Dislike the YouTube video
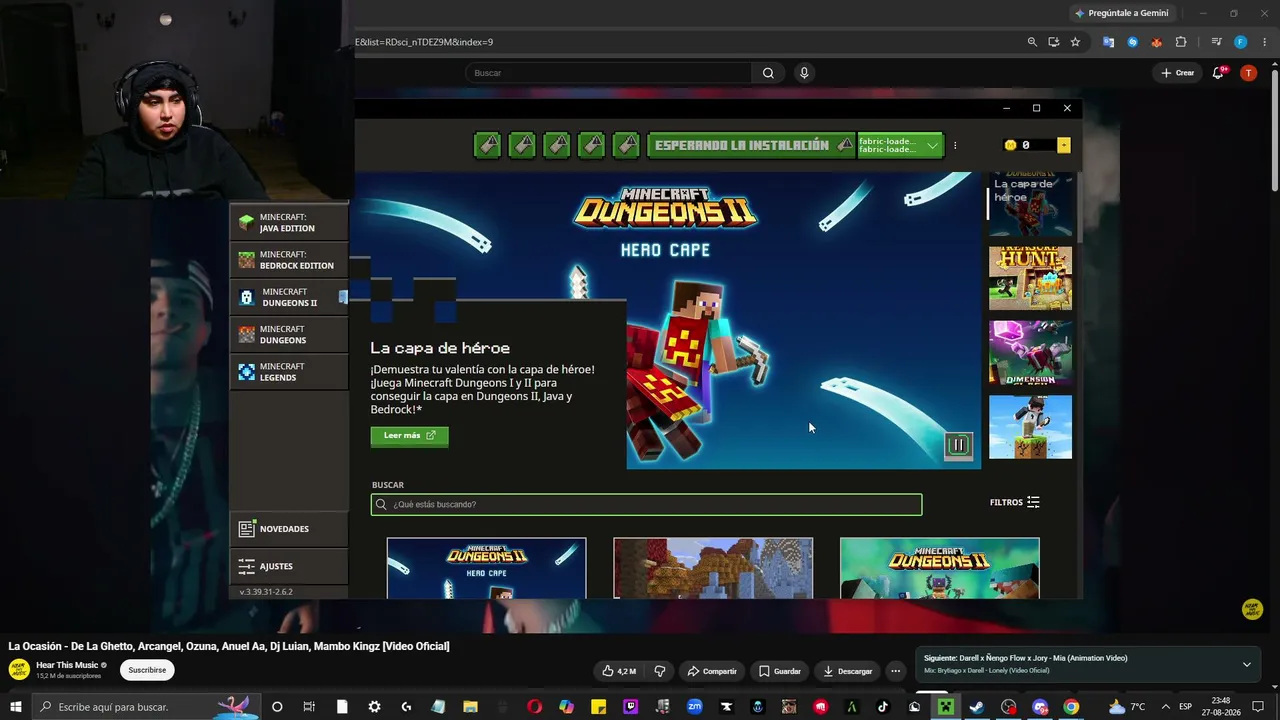1280x720 pixels. tap(659, 671)
